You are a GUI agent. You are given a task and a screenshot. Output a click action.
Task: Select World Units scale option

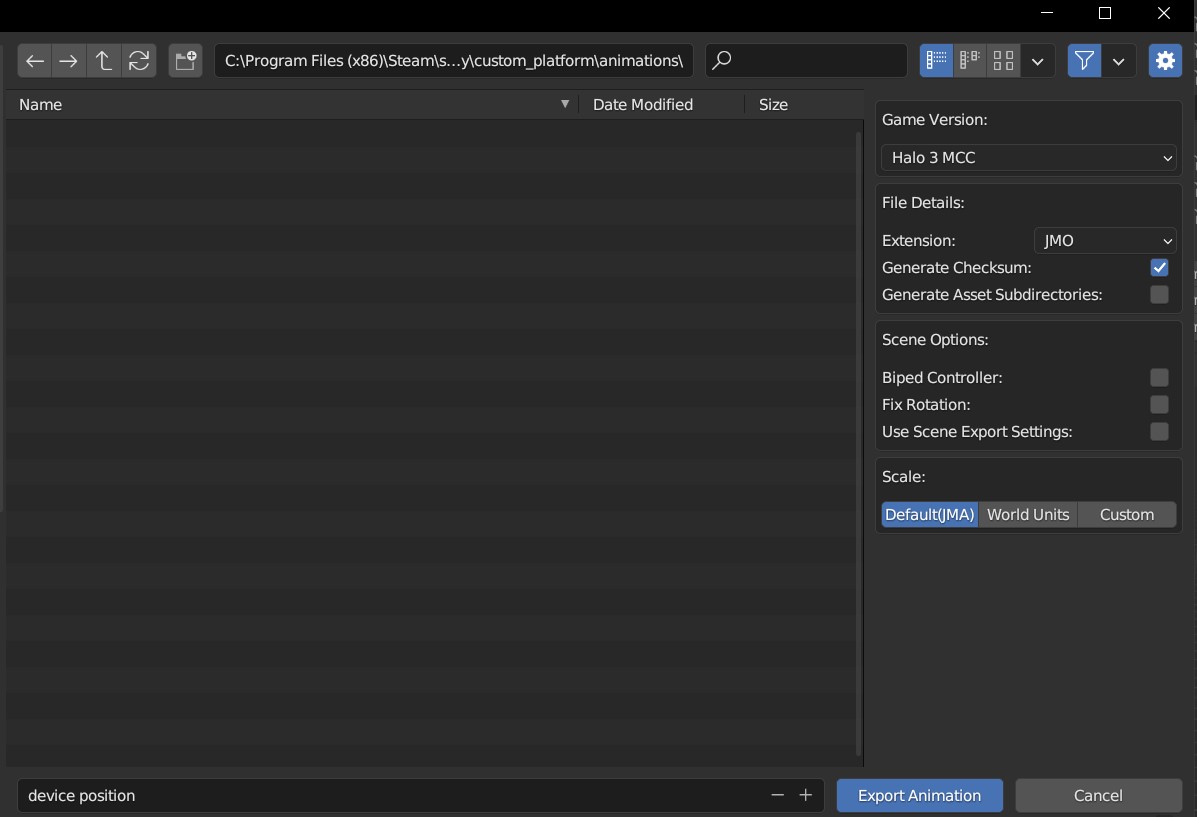pyautogui.click(x=1028, y=515)
